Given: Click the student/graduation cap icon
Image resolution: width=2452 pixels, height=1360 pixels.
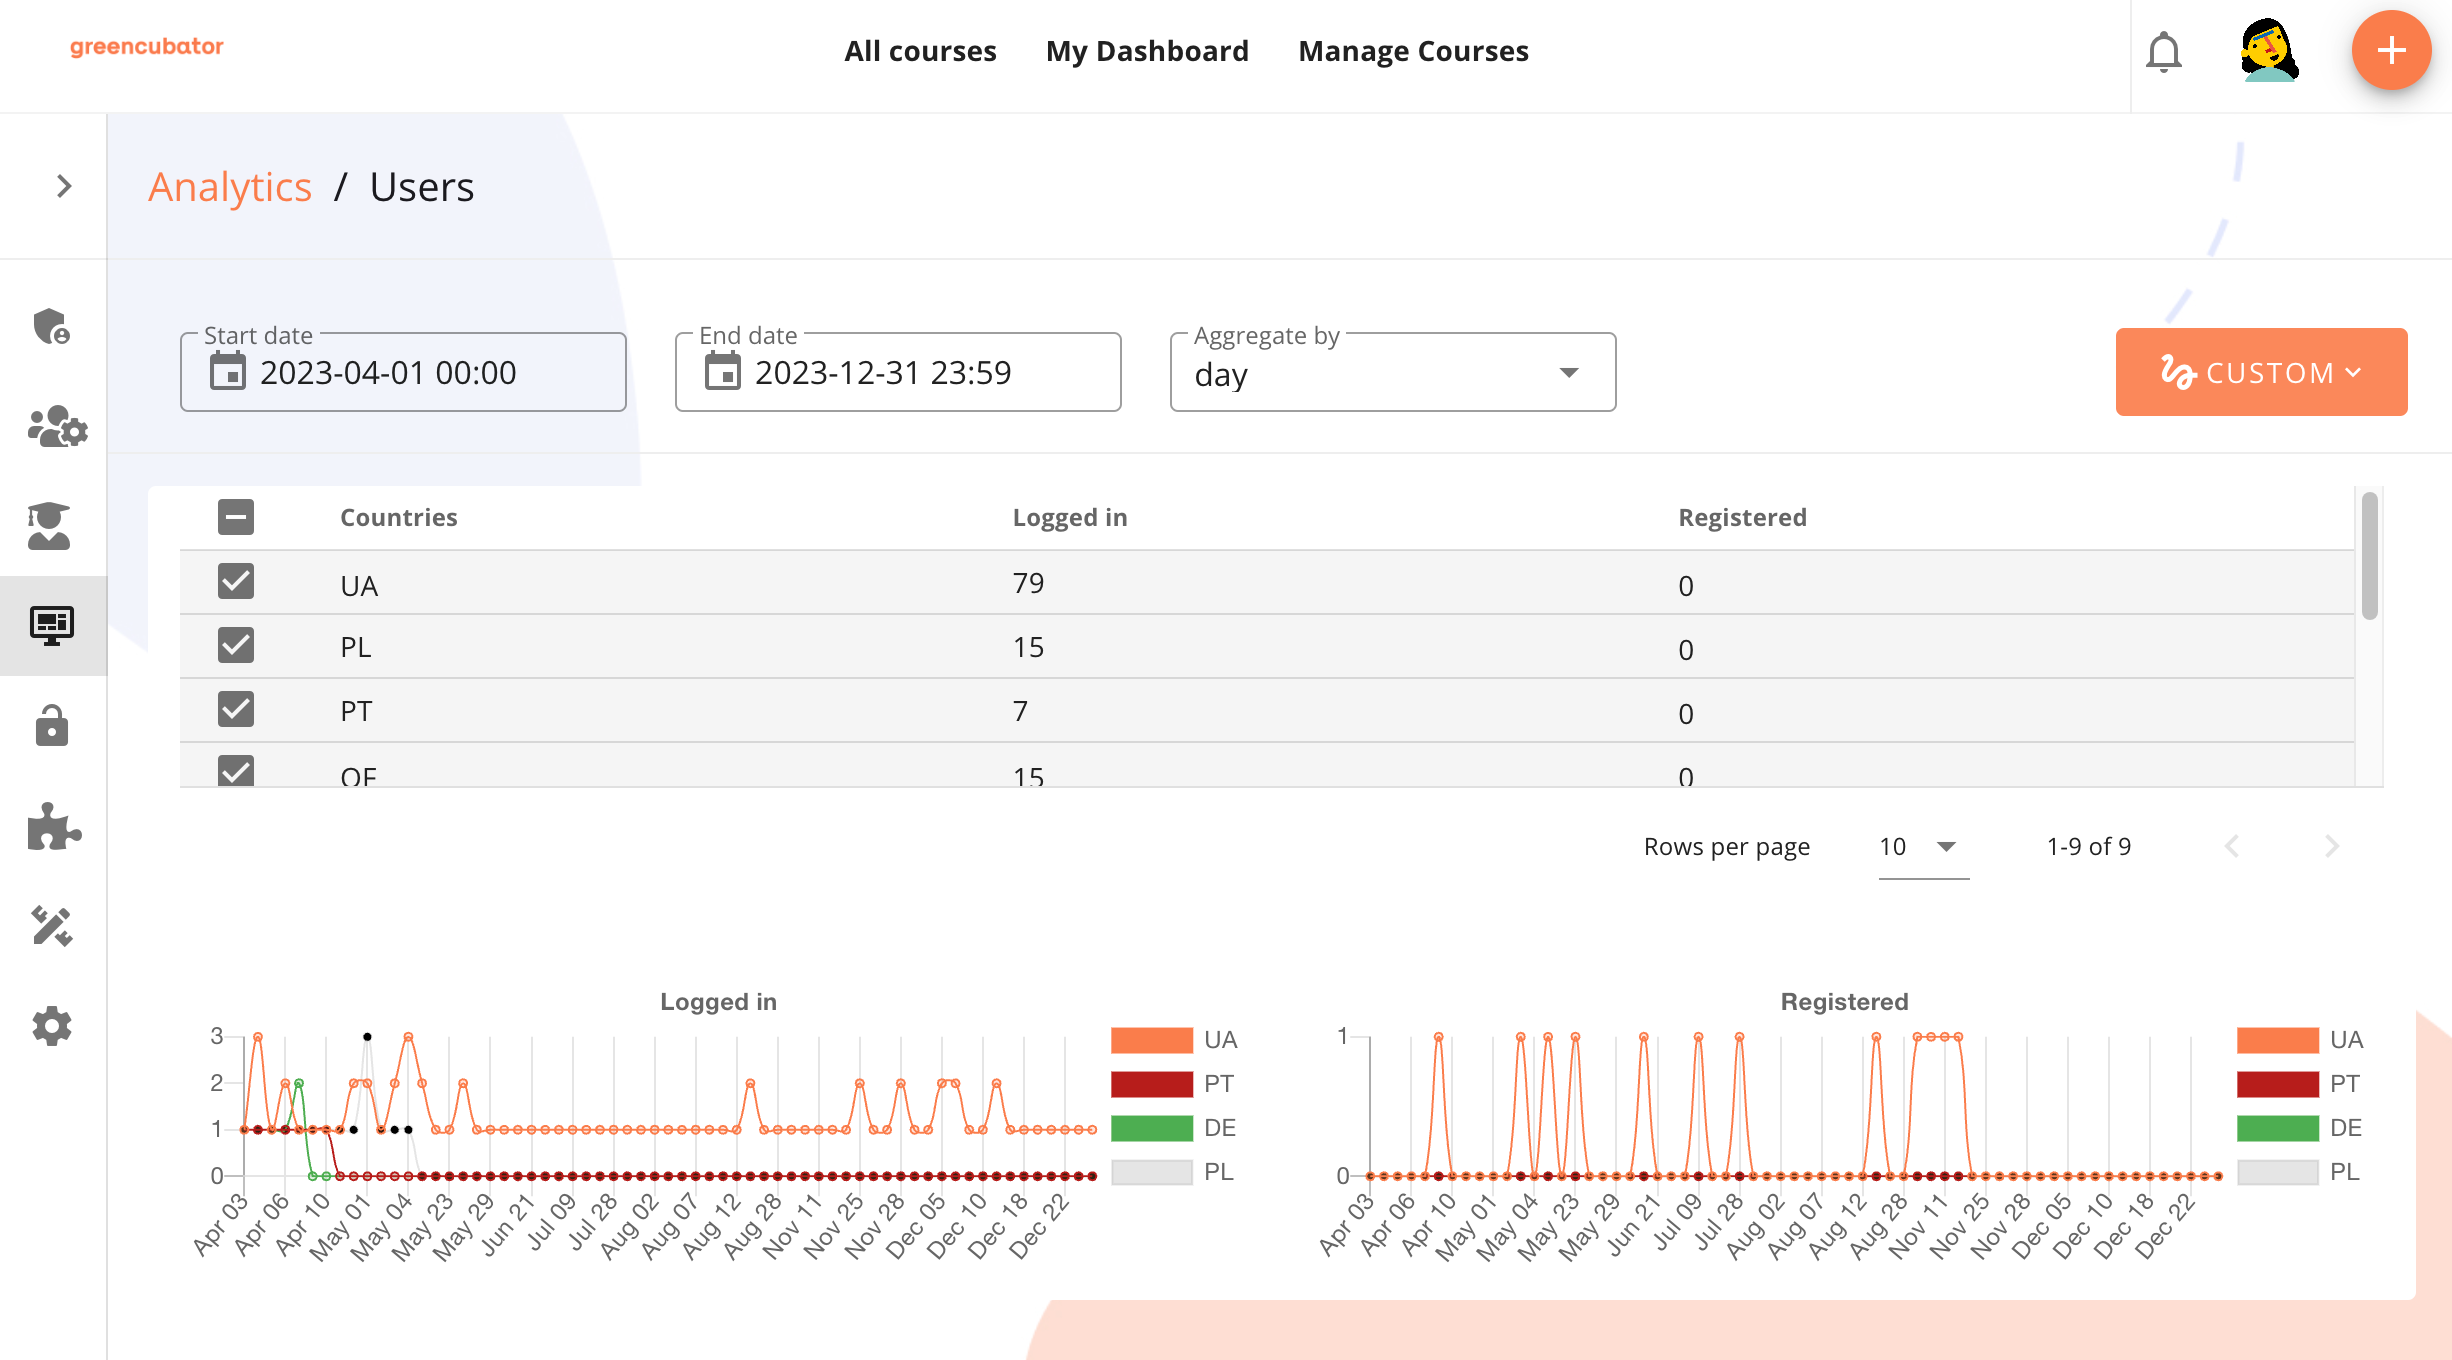Looking at the screenshot, I should click(x=52, y=521).
